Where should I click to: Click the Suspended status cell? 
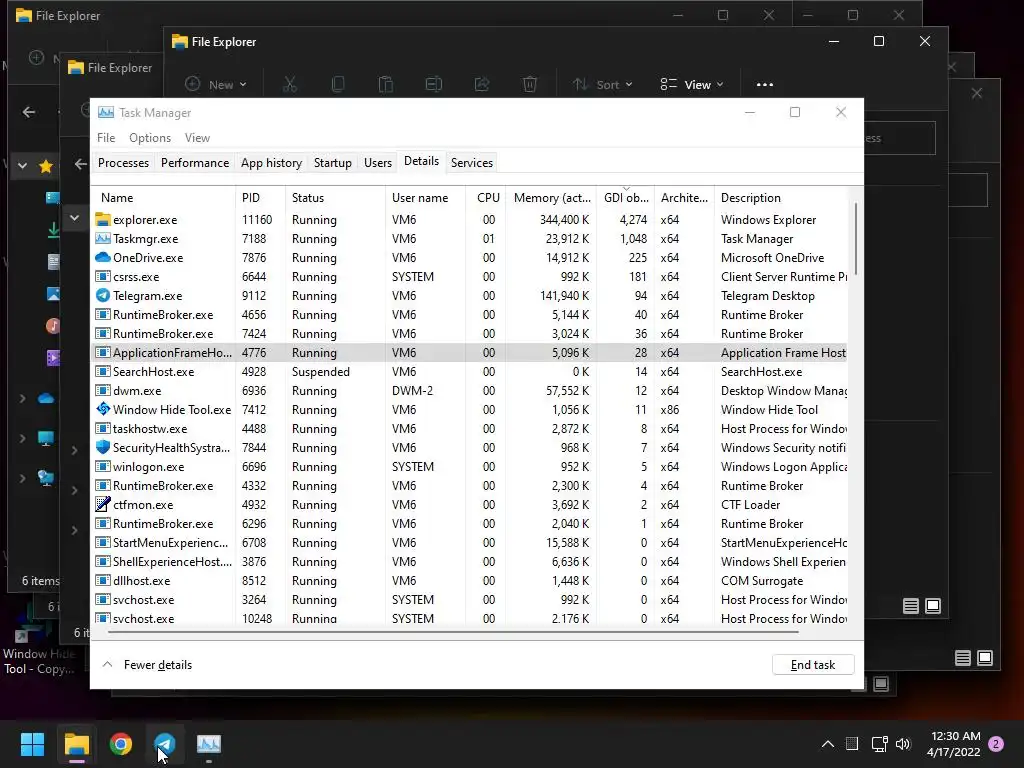[x=321, y=372]
